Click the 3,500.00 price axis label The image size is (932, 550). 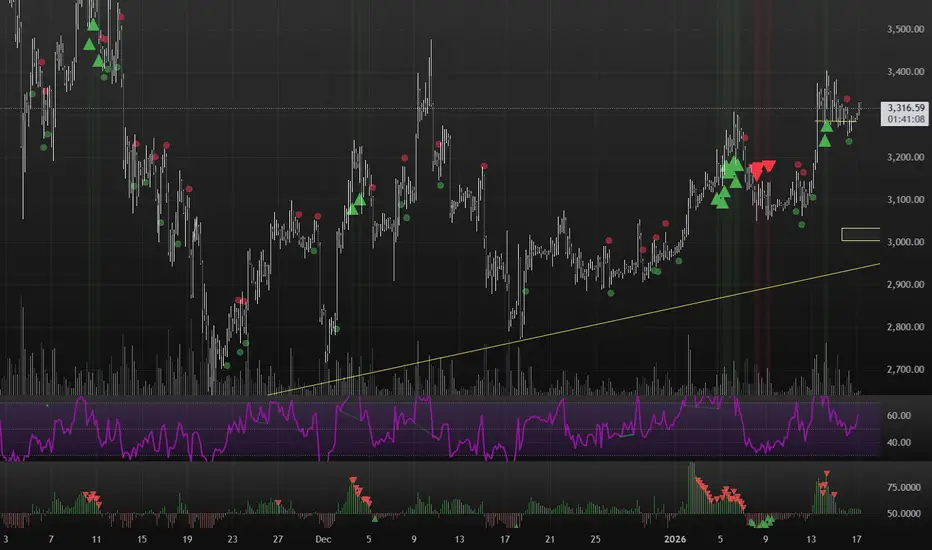click(x=905, y=29)
